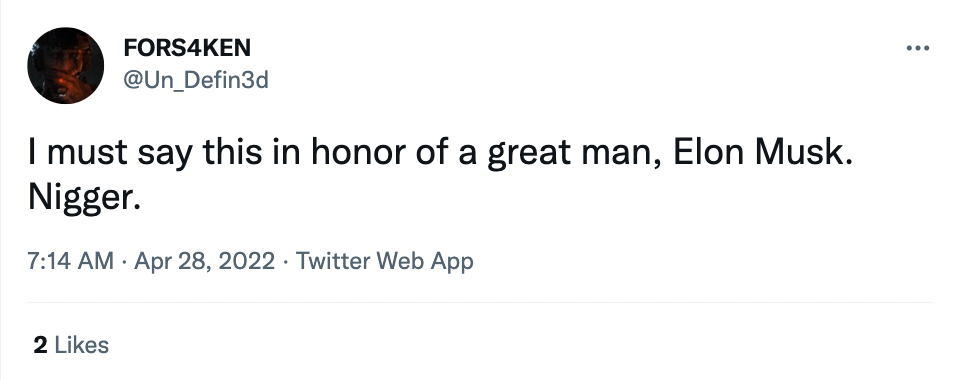Click the year 2022 in the timestamp

pos(246,261)
